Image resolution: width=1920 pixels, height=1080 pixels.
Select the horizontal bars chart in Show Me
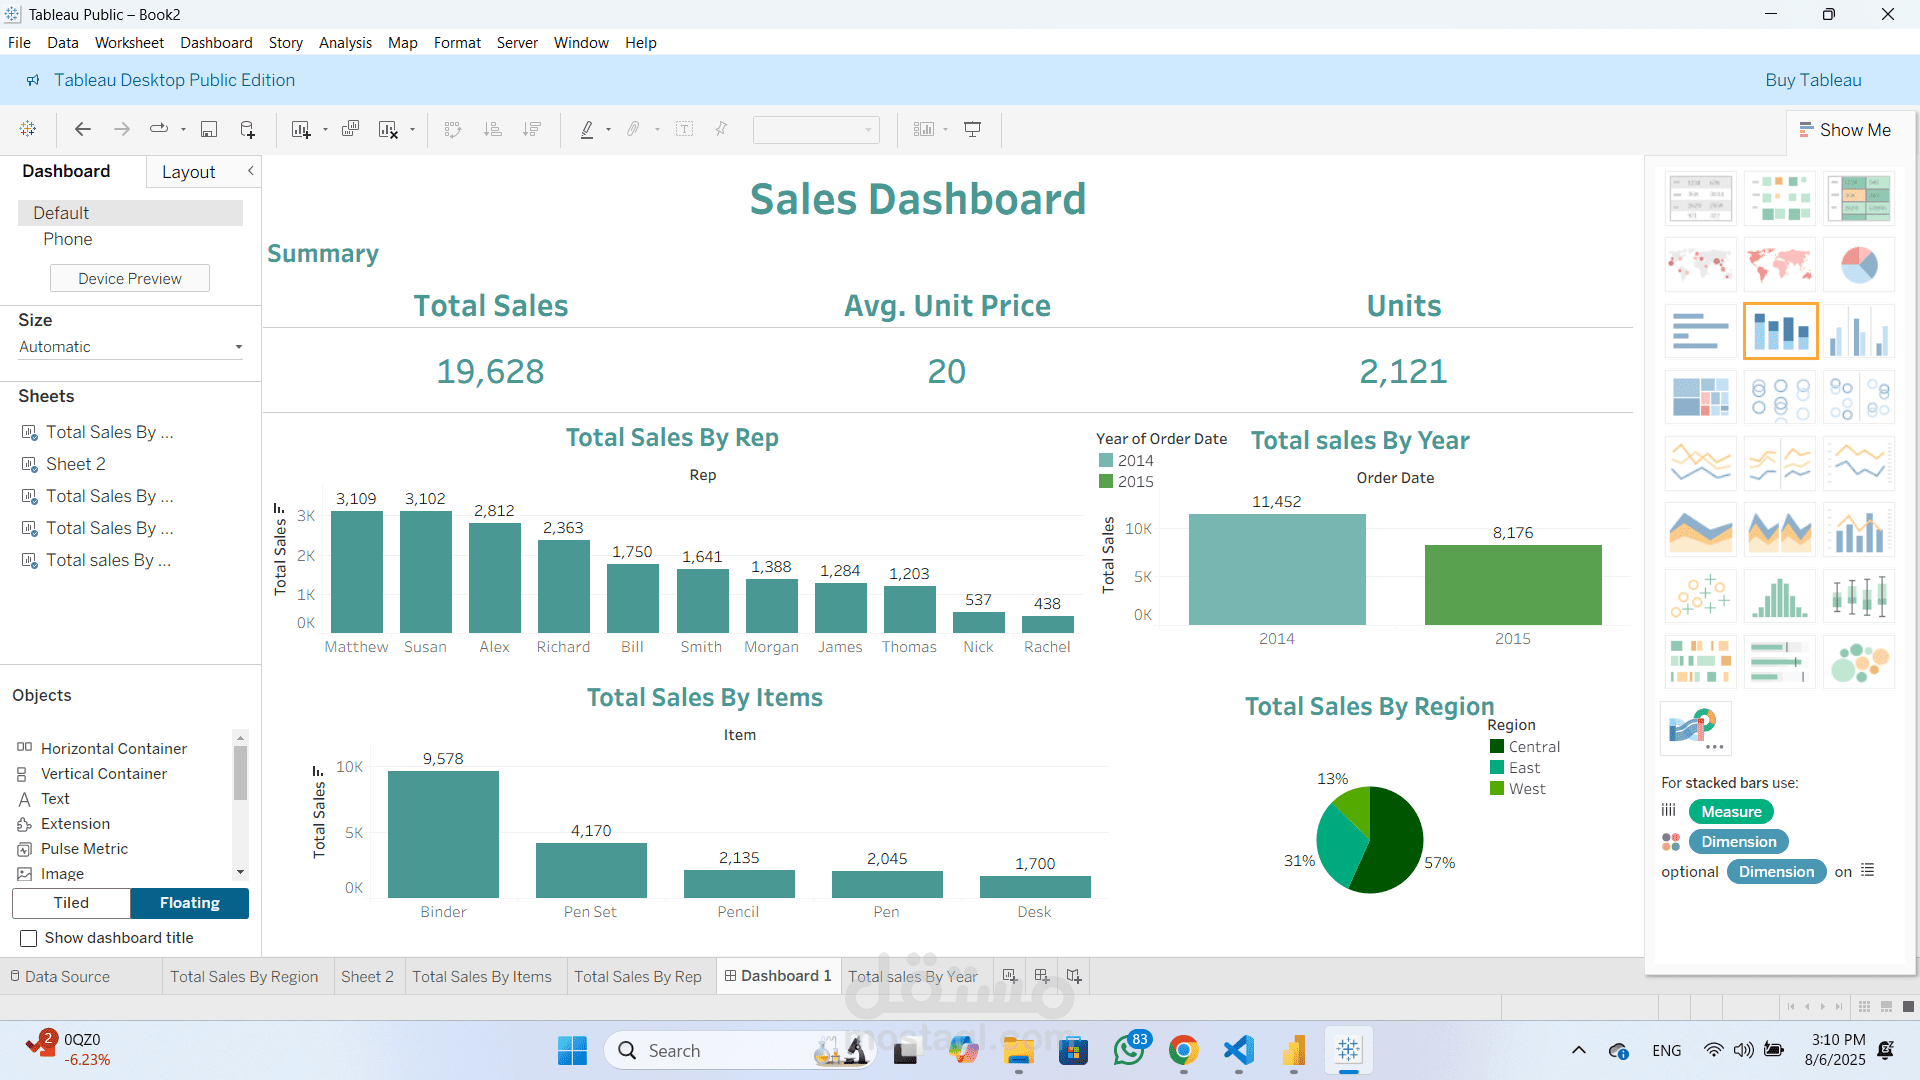click(x=1701, y=331)
